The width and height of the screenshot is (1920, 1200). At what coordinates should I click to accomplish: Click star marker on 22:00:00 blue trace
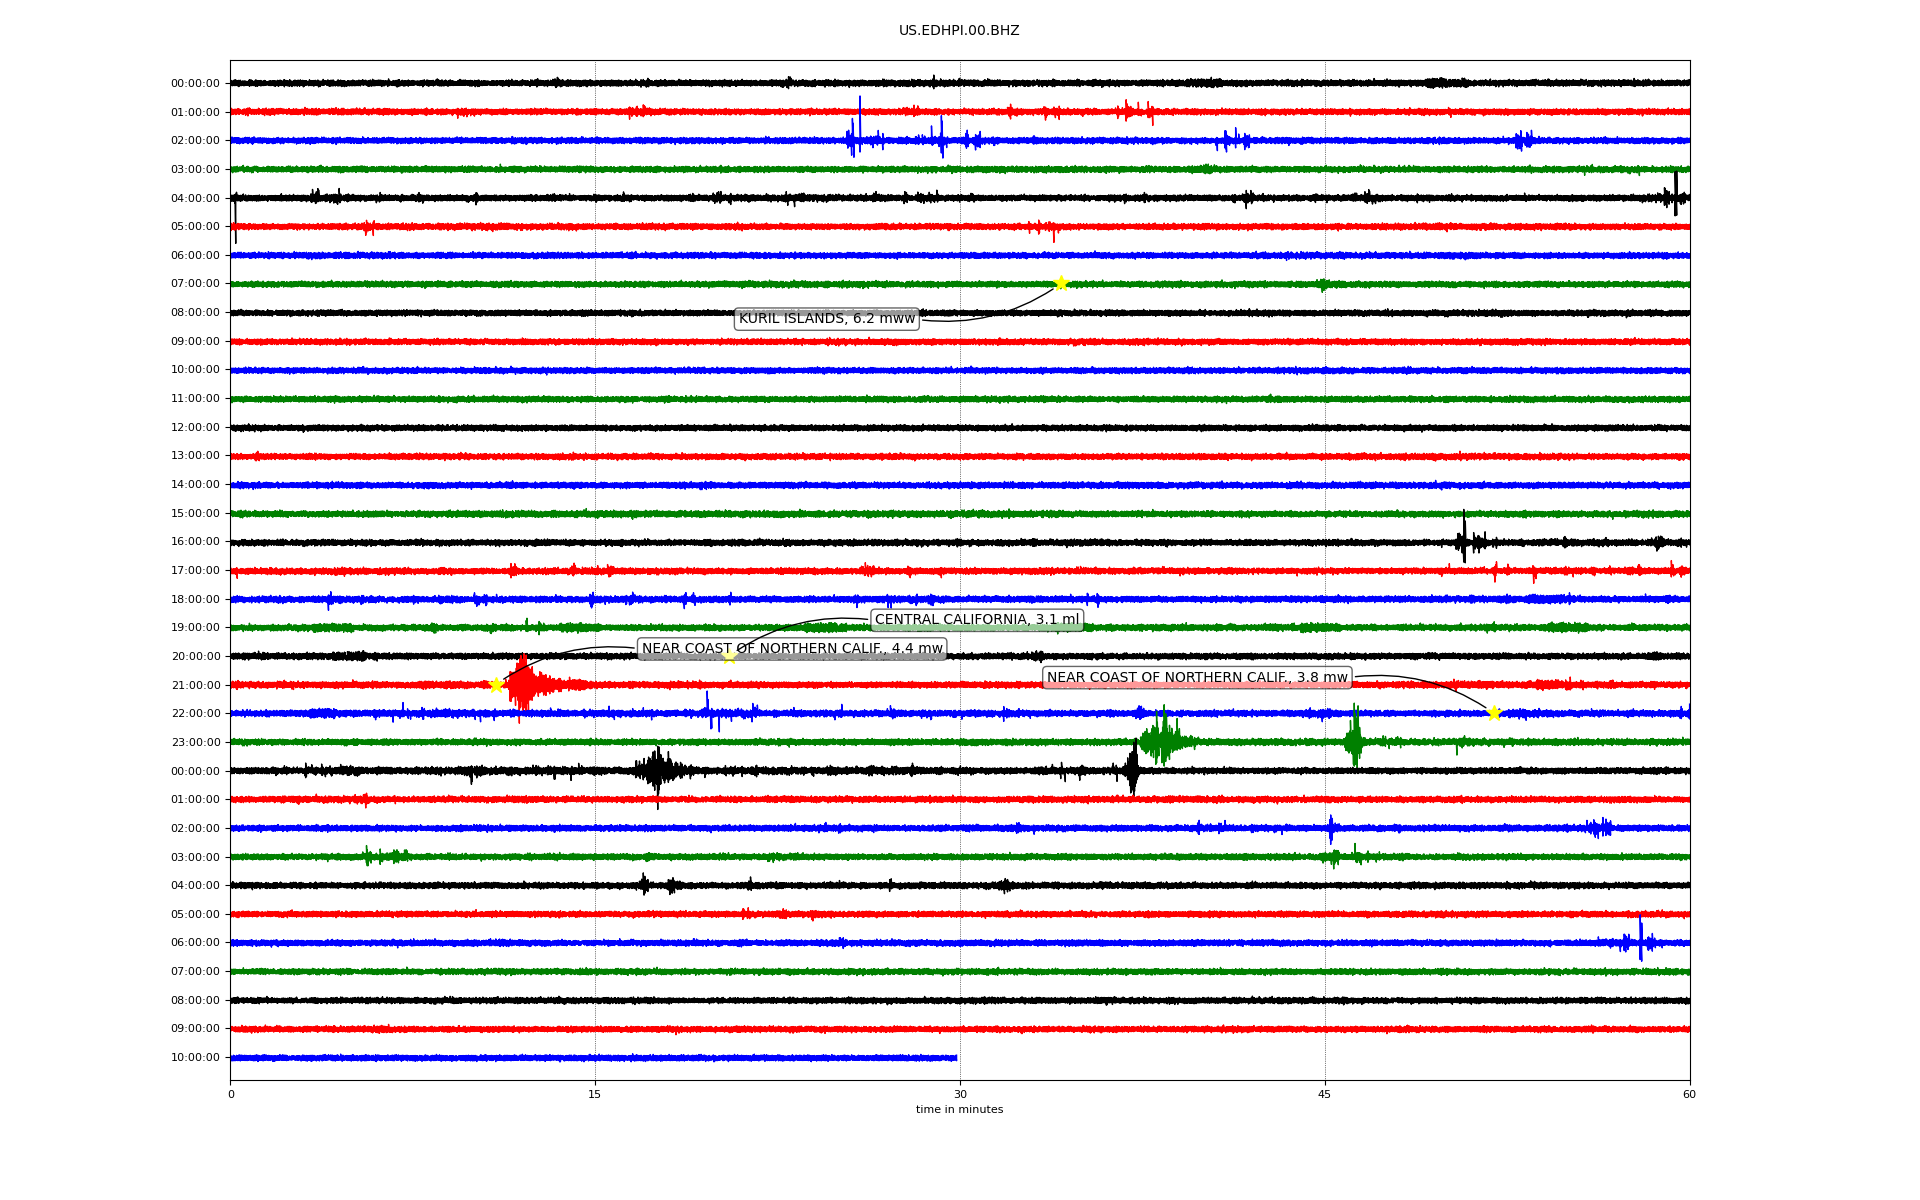1494,713
